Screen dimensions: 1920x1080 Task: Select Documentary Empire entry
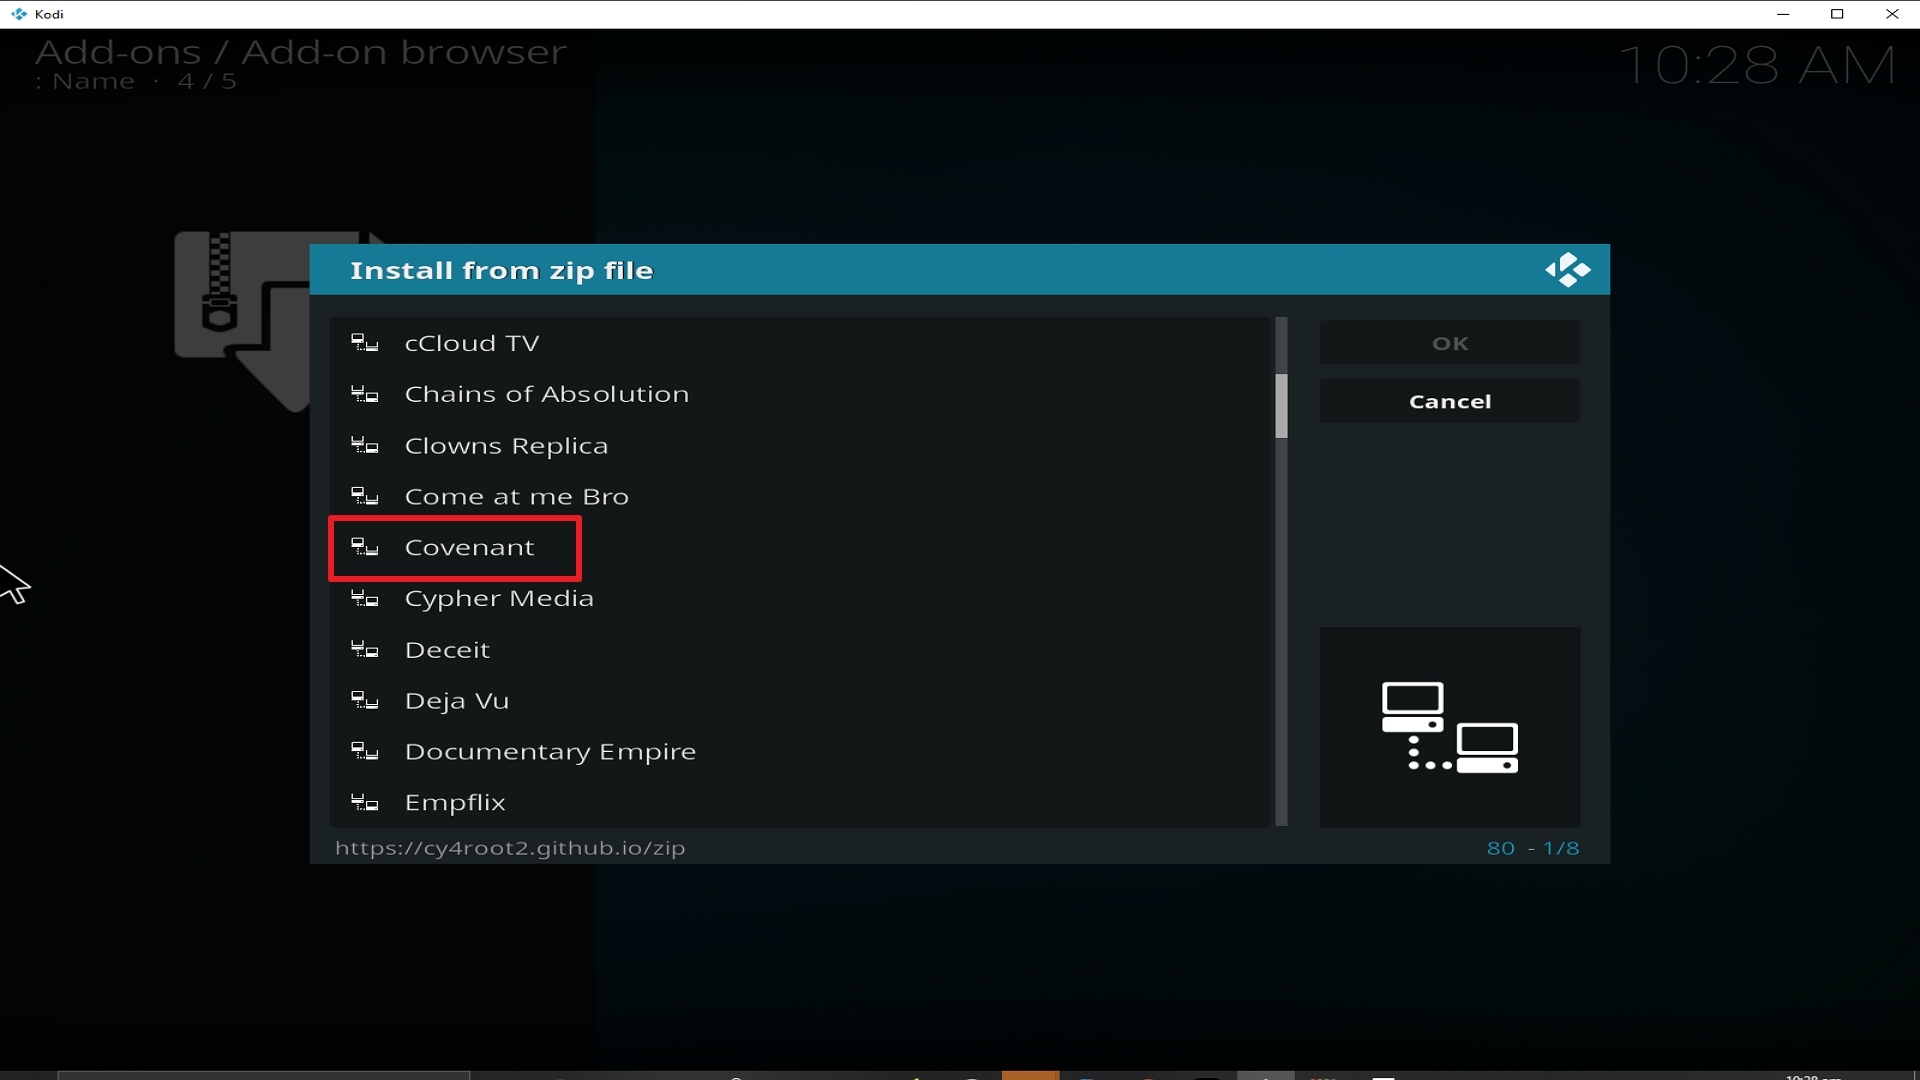(x=800, y=751)
